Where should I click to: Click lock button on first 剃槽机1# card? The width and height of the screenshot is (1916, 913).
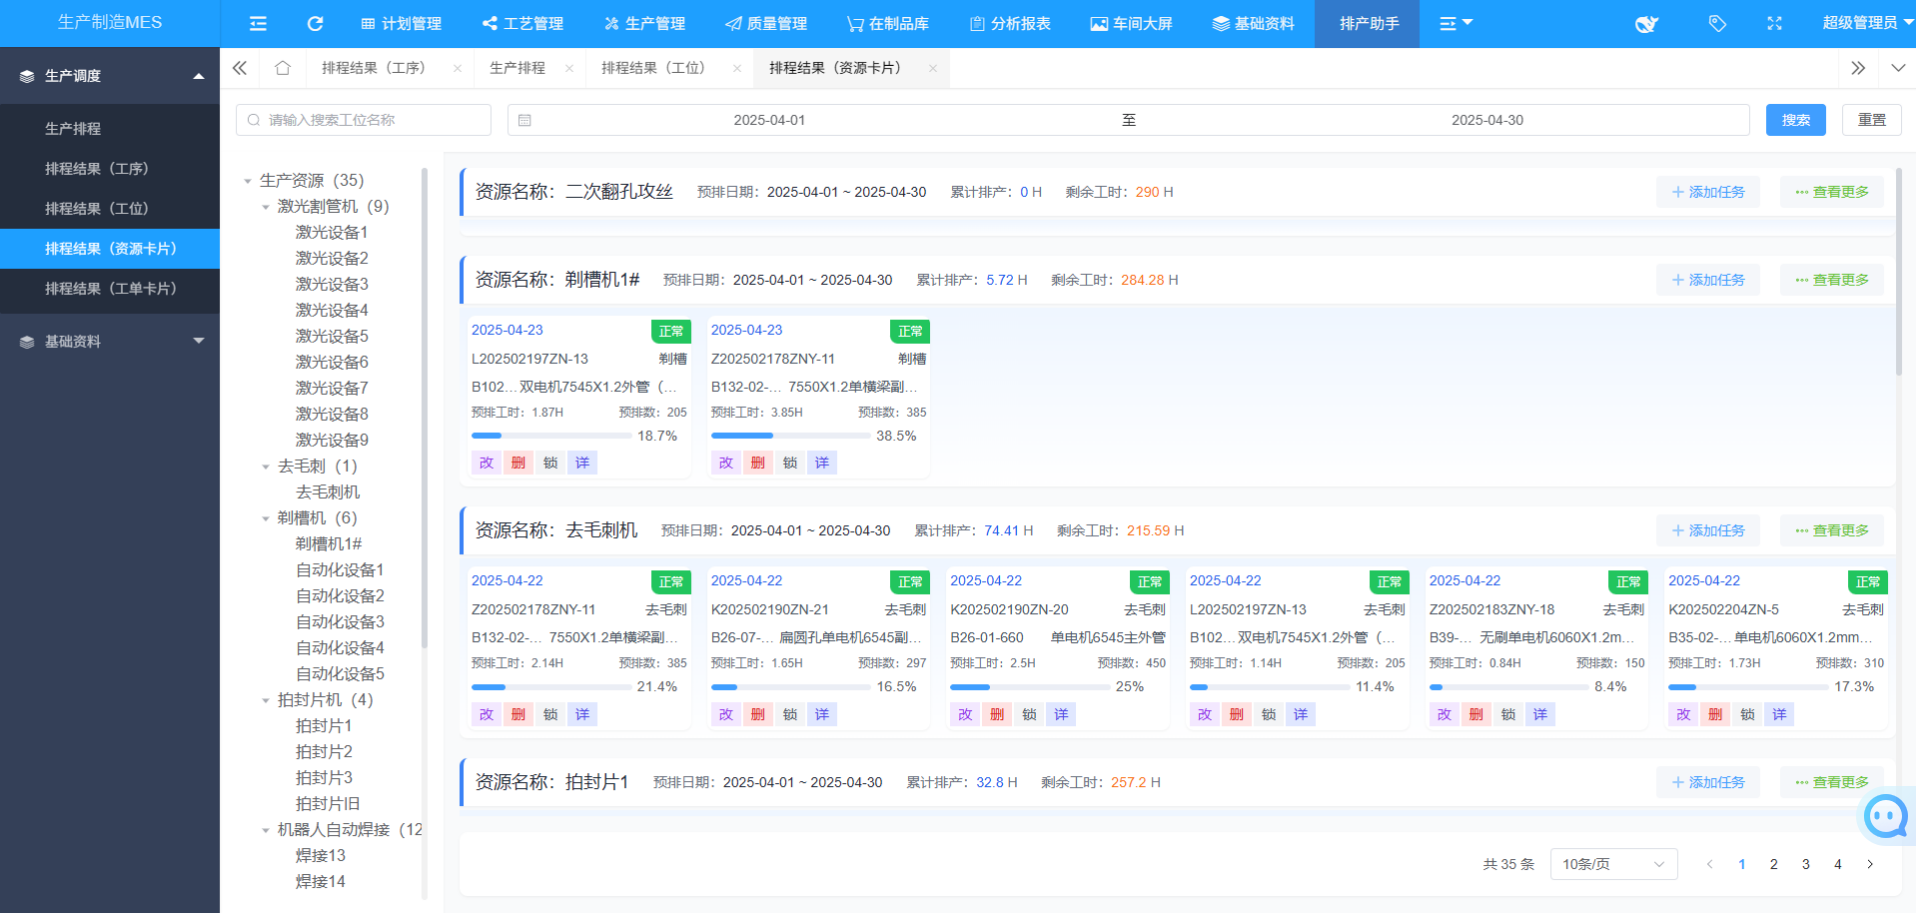(550, 463)
